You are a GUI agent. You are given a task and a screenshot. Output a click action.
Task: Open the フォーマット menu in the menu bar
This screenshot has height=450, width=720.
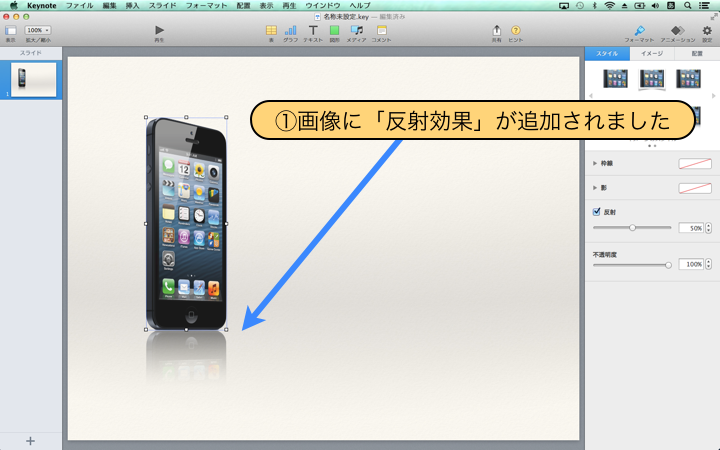pos(207,6)
